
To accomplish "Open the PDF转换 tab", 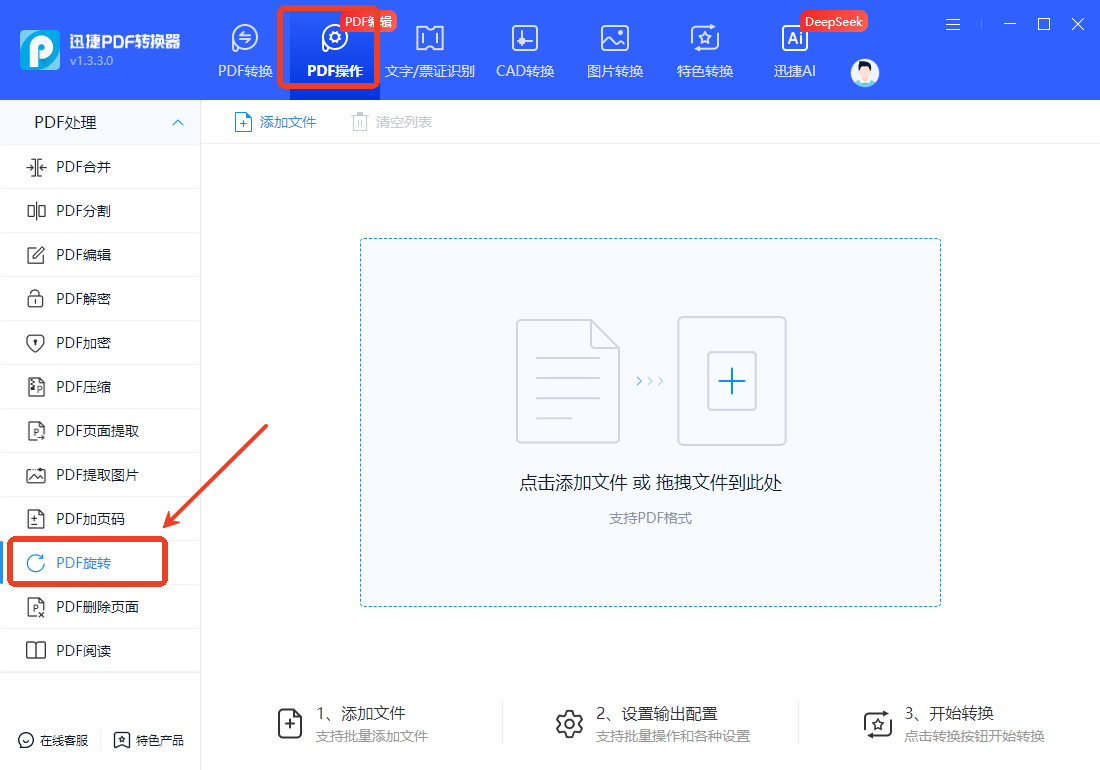I will 245,51.
